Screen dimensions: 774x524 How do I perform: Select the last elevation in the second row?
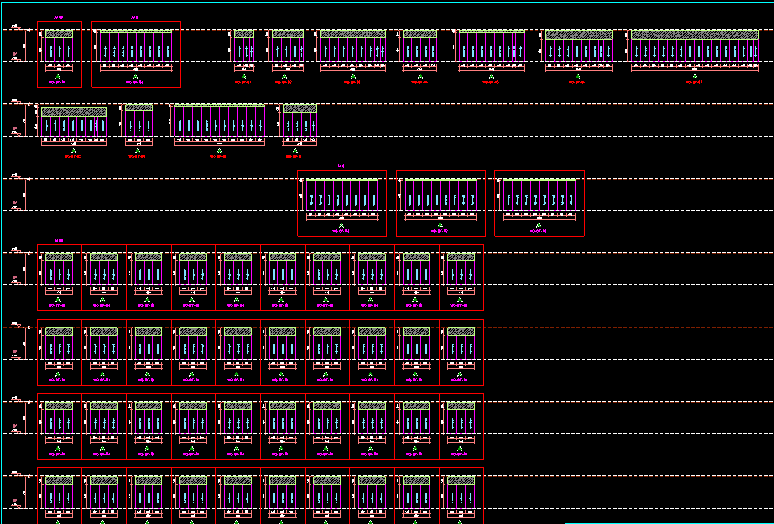pos(300,123)
